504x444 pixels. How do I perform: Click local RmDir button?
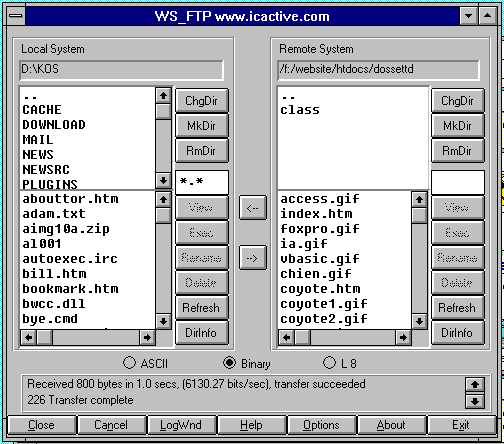[x=202, y=151]
